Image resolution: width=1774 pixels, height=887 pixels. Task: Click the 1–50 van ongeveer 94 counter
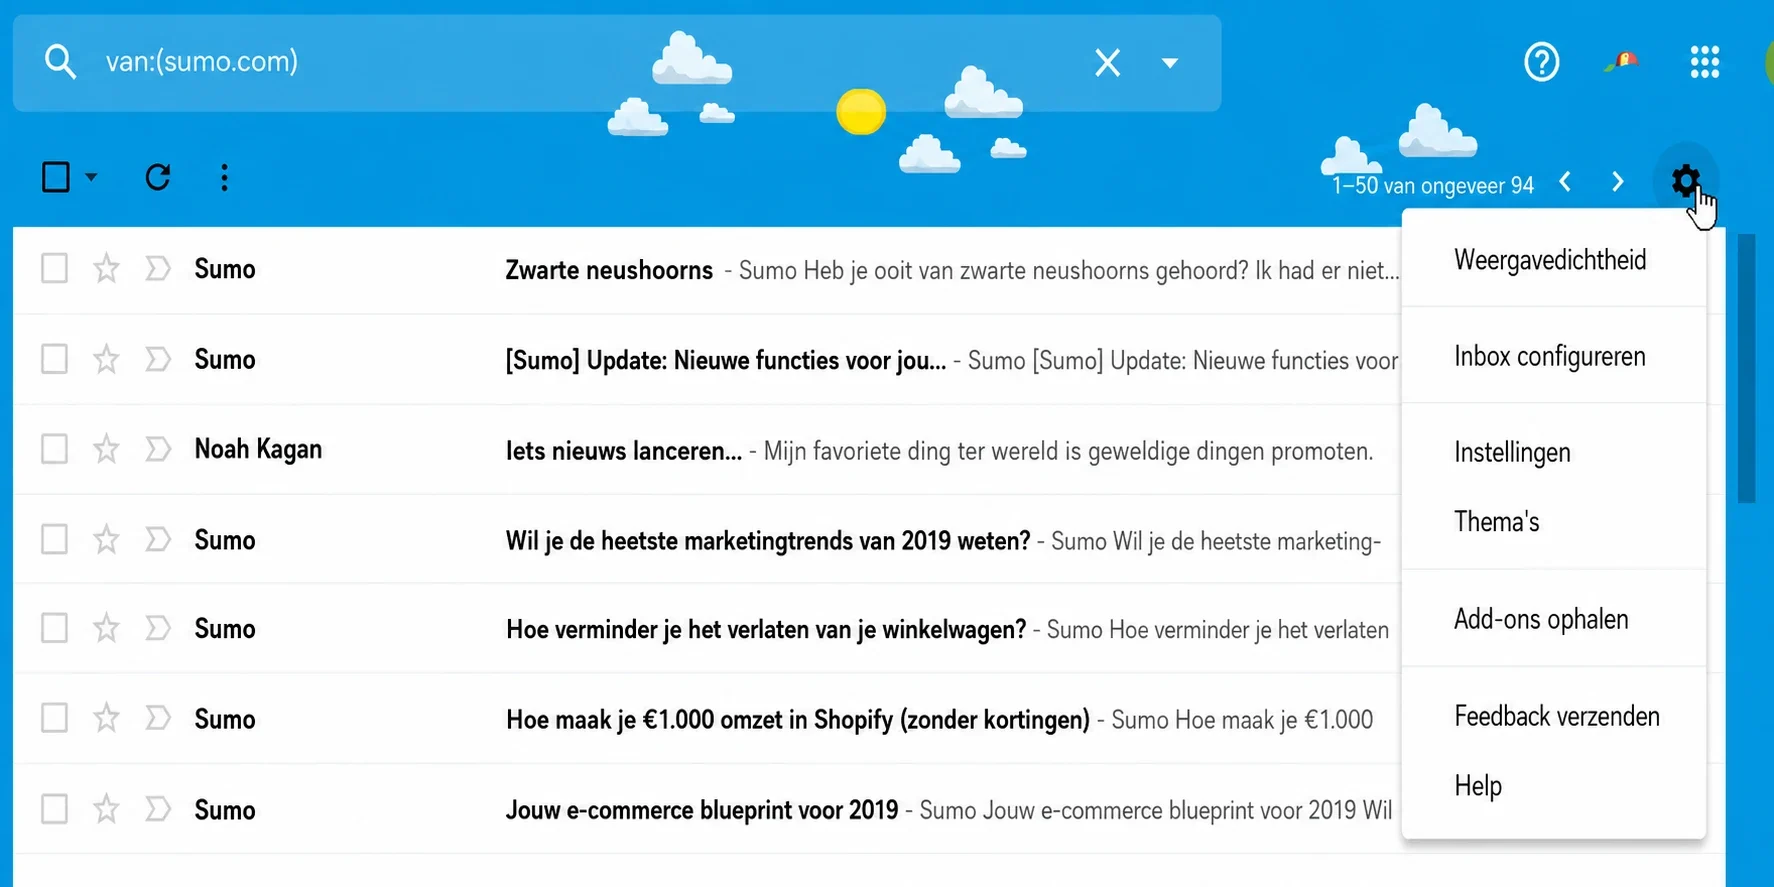tap(1432, 186)
